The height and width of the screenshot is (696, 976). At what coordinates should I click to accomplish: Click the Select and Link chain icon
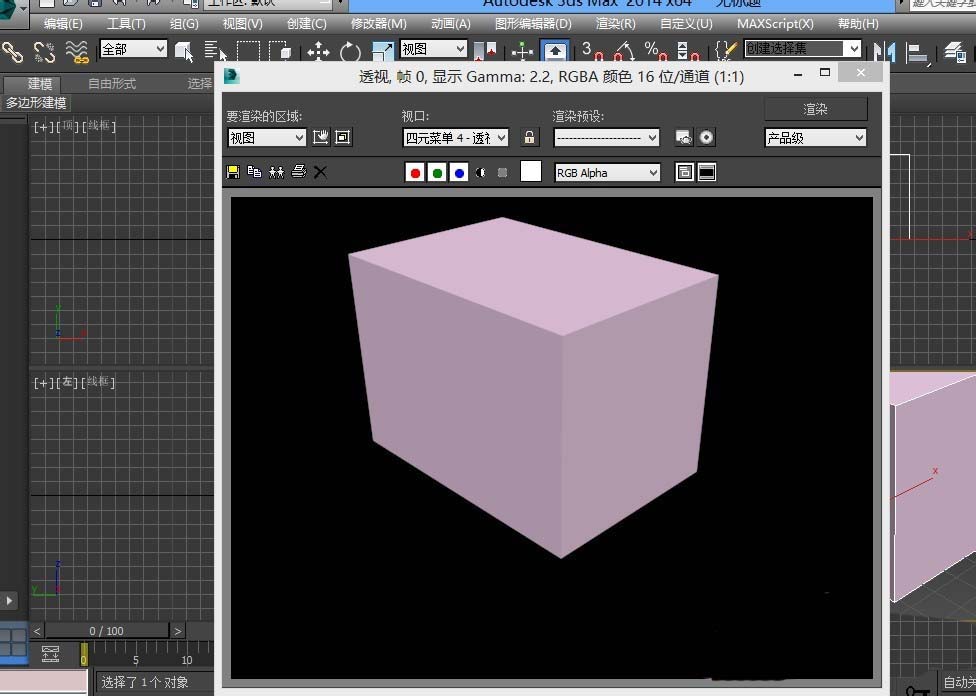click(x=13, y=50)
